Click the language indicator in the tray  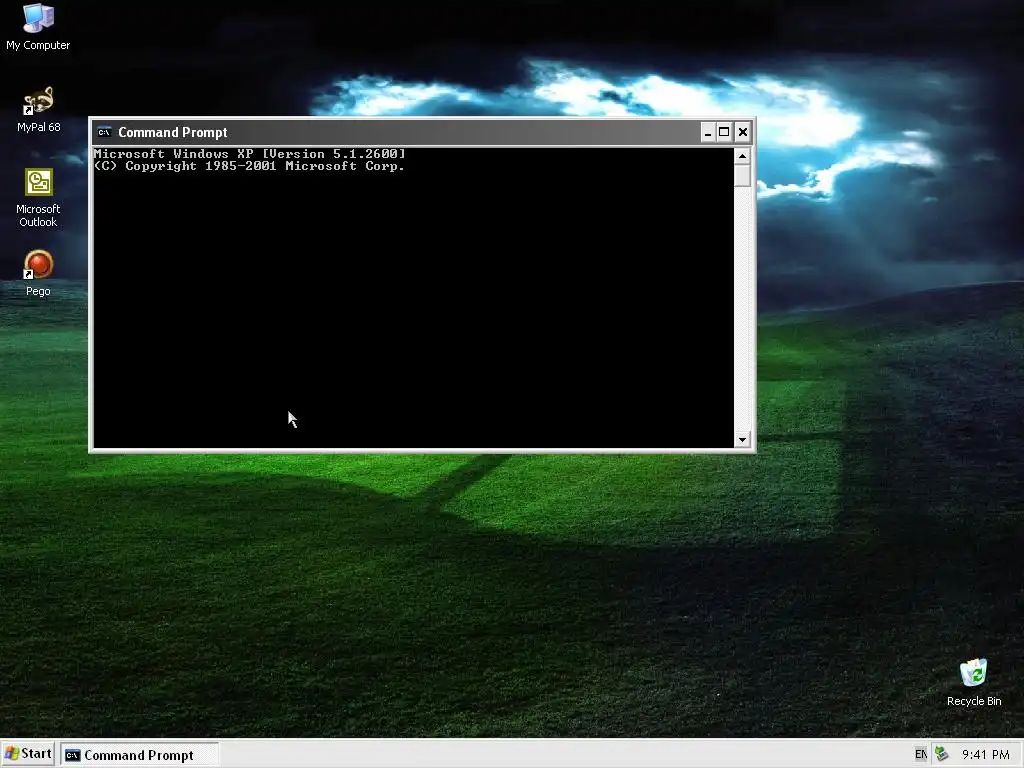tap(921, 755)
